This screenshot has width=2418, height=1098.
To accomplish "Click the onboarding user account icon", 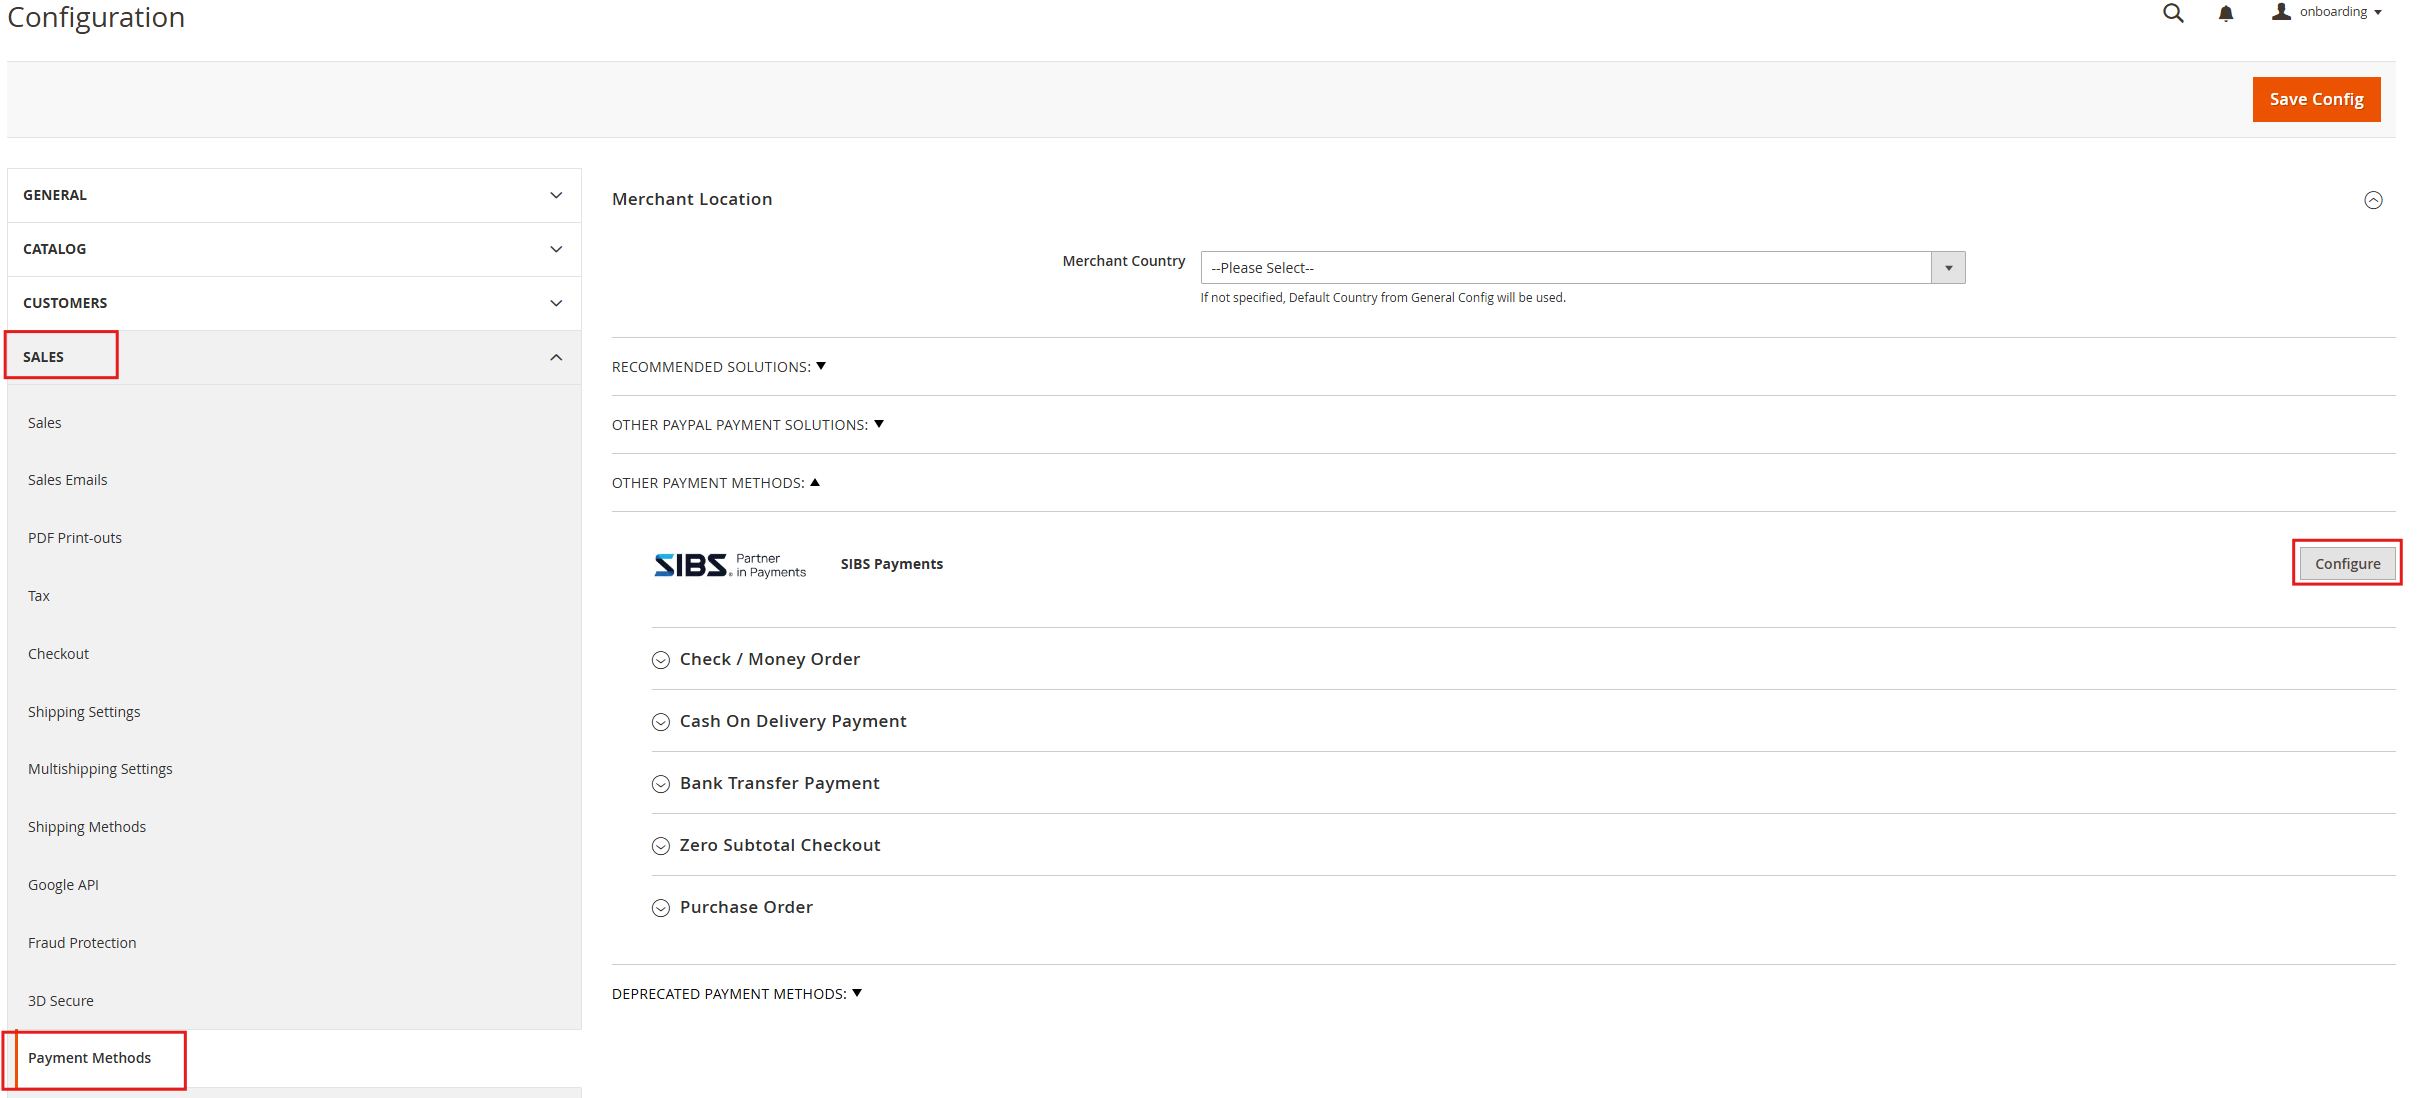I will [x=2281, y=12].
